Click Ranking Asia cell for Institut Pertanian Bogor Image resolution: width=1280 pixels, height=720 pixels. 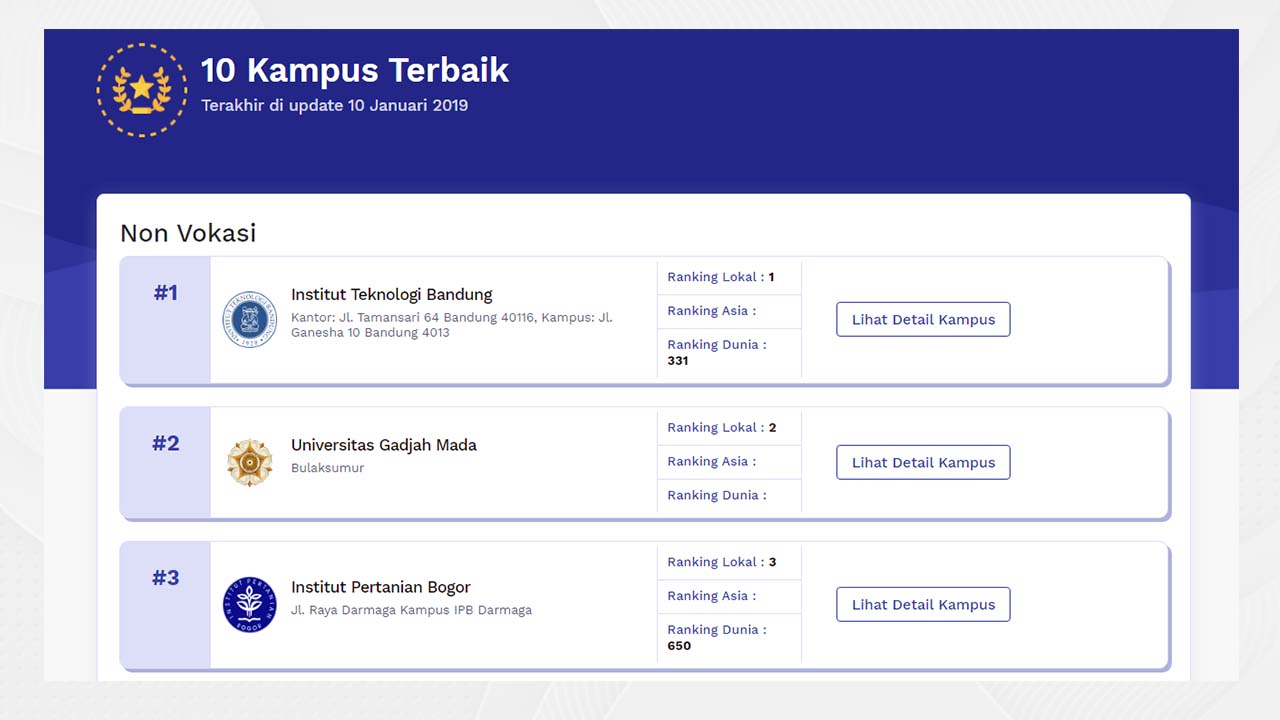pyautogui.click(x=729, y=596)
